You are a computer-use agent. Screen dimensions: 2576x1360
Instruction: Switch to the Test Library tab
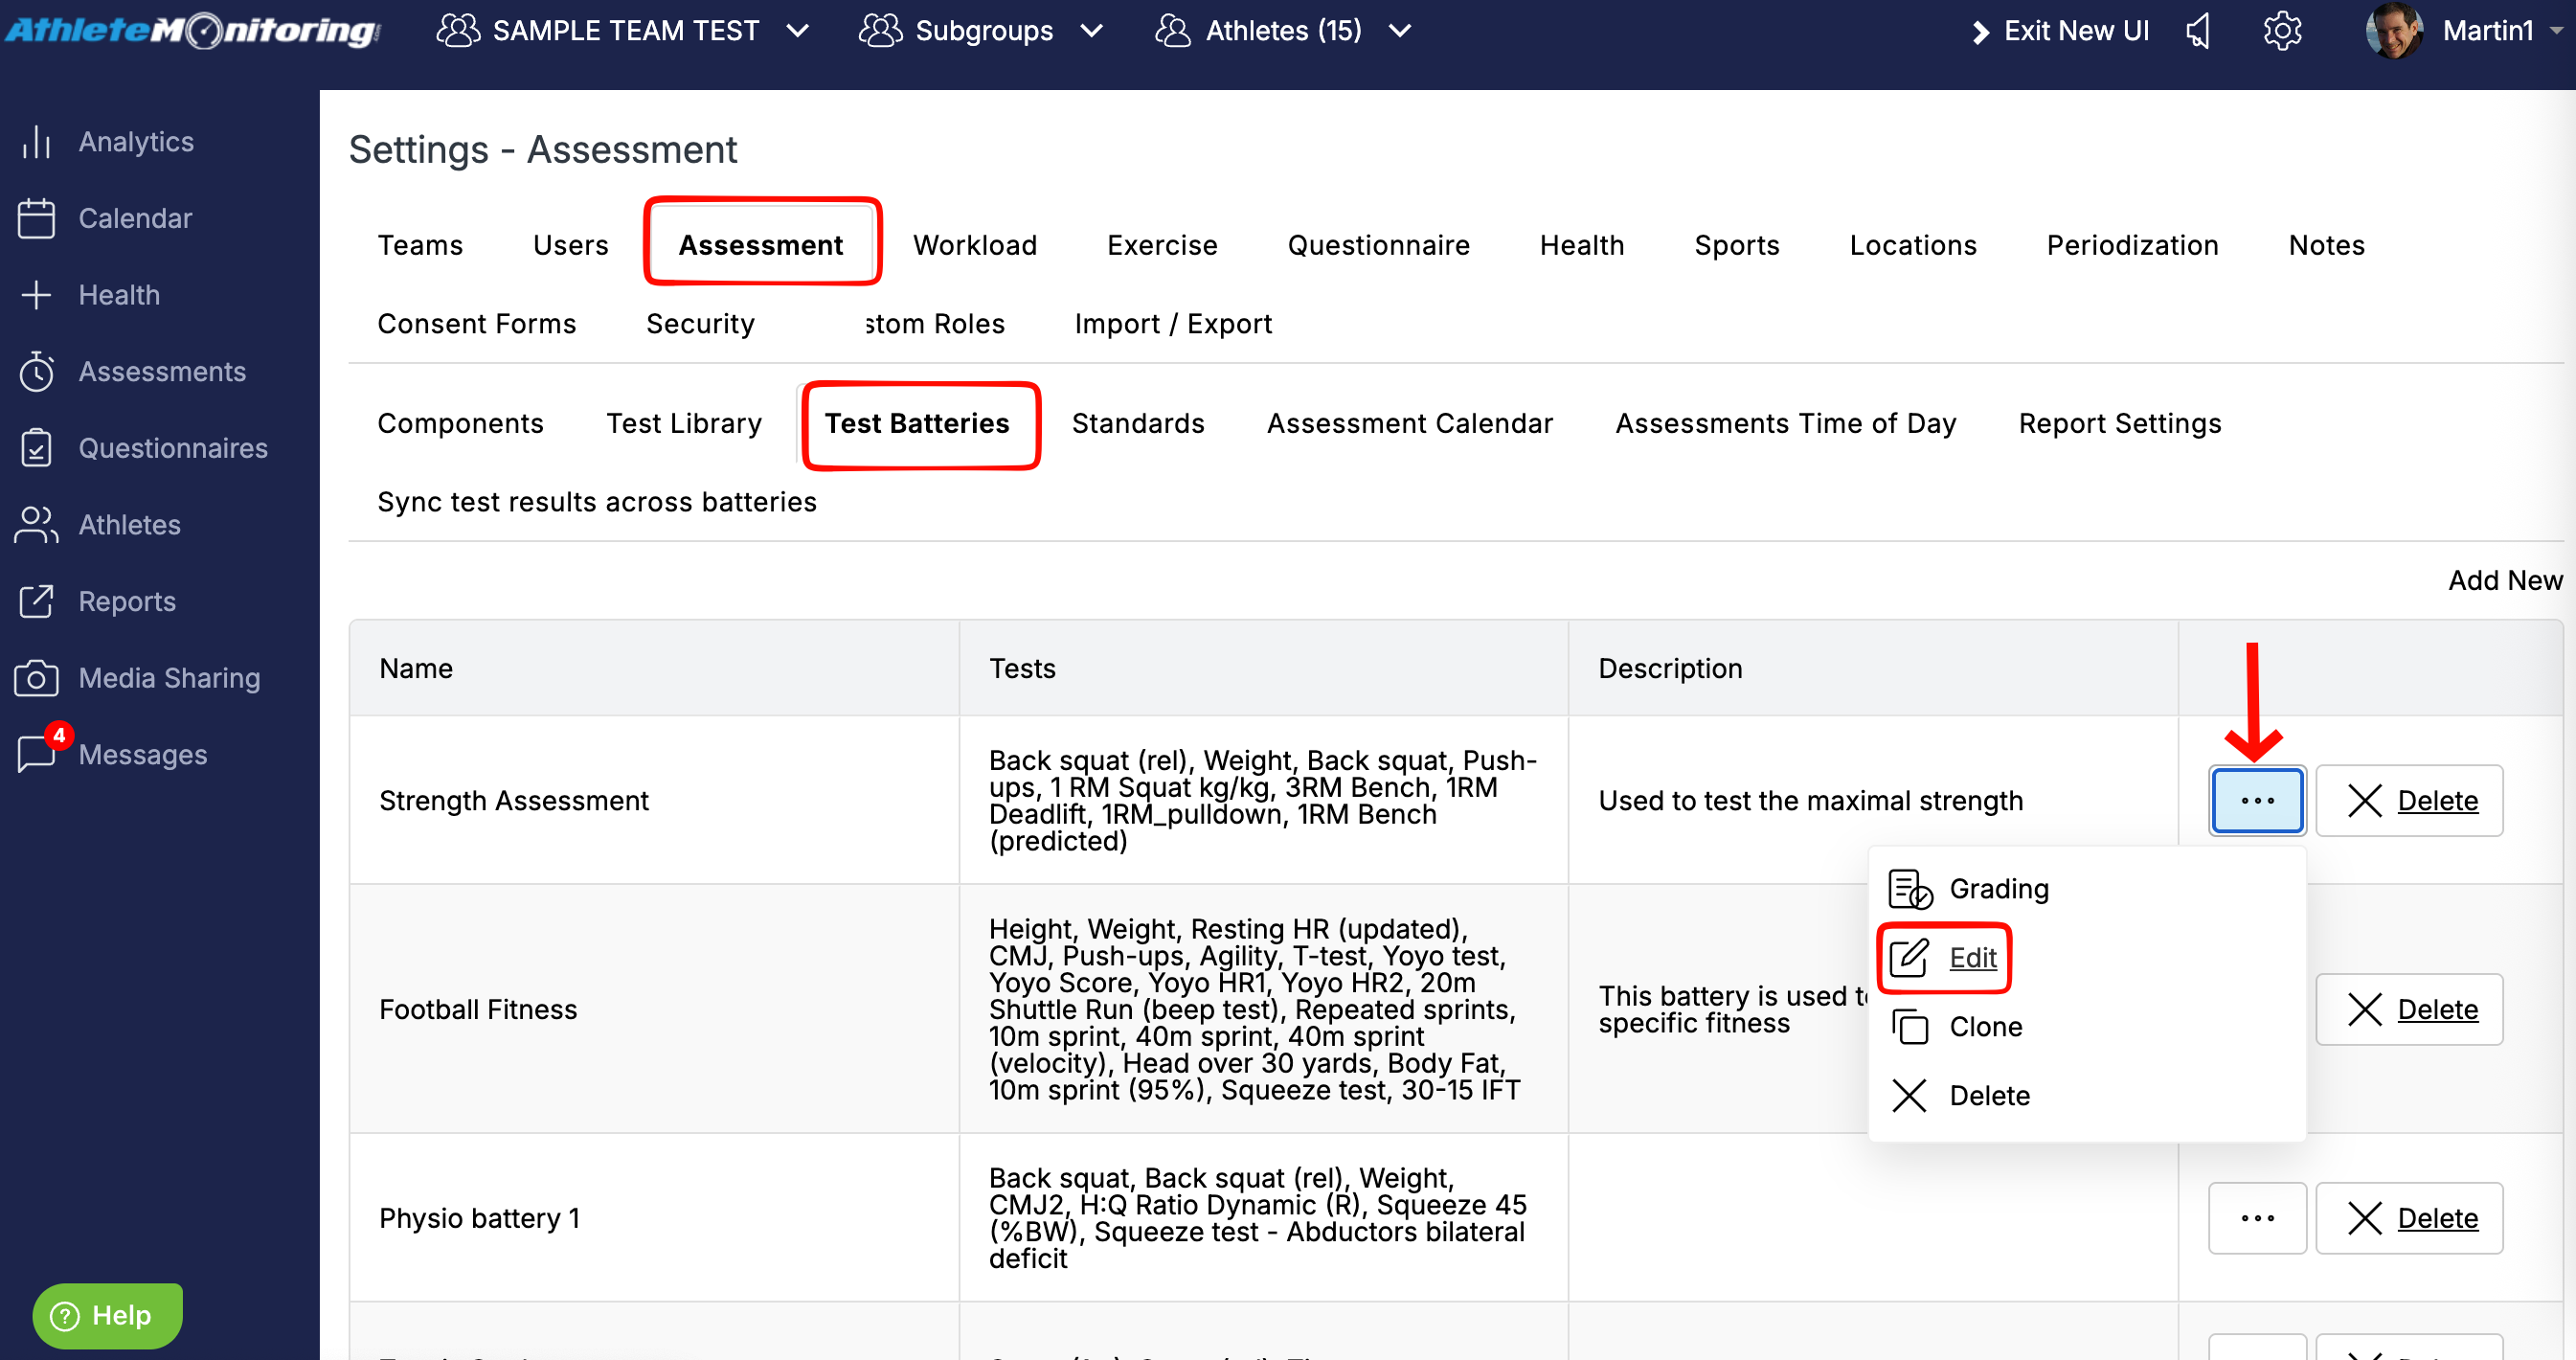[684, 423]
